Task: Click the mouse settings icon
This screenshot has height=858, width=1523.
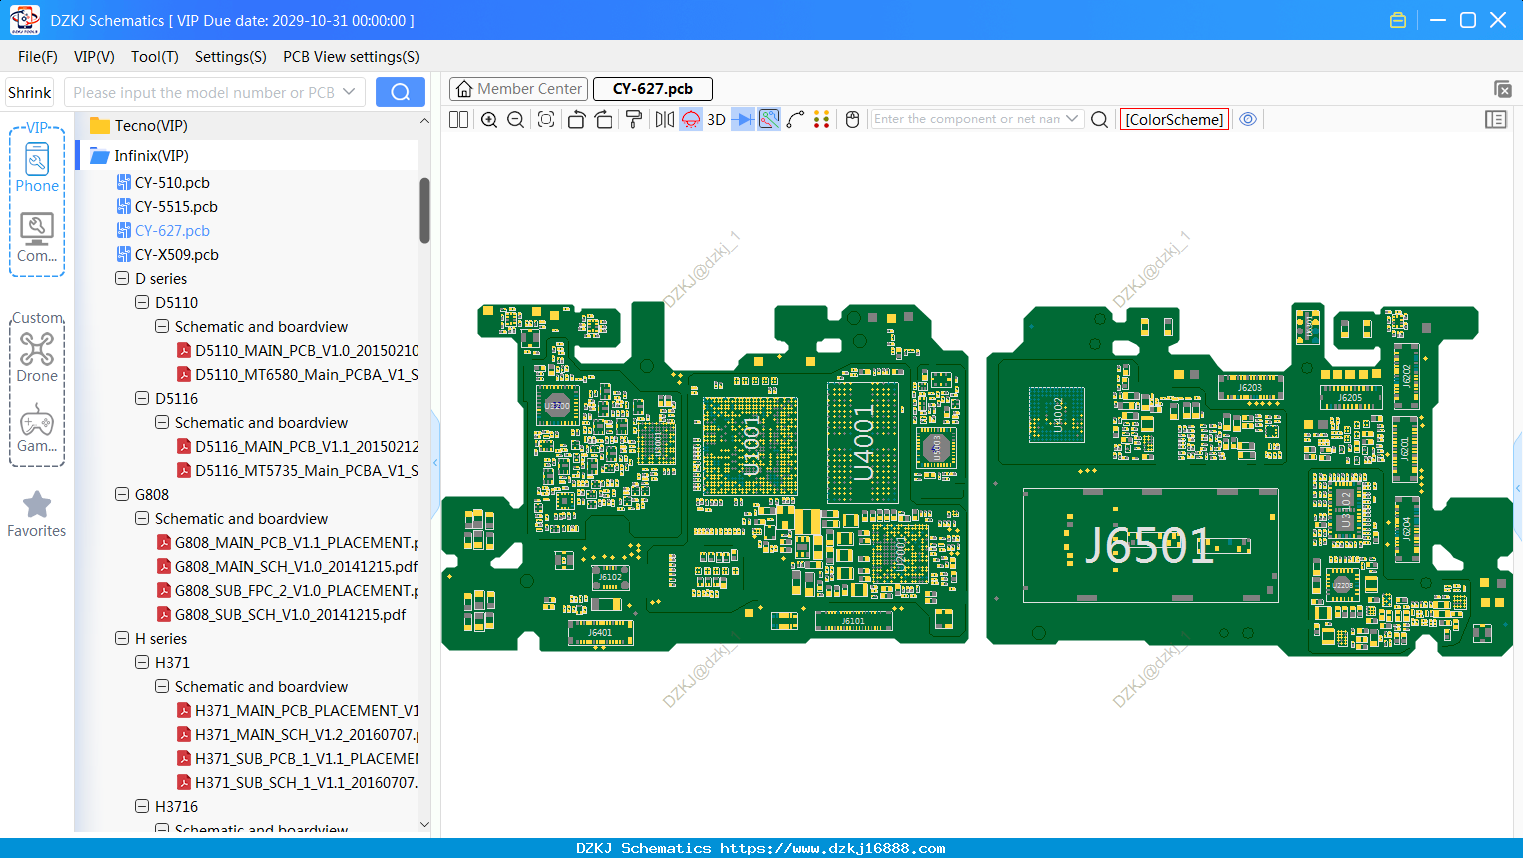Action: tap(852, 119)
